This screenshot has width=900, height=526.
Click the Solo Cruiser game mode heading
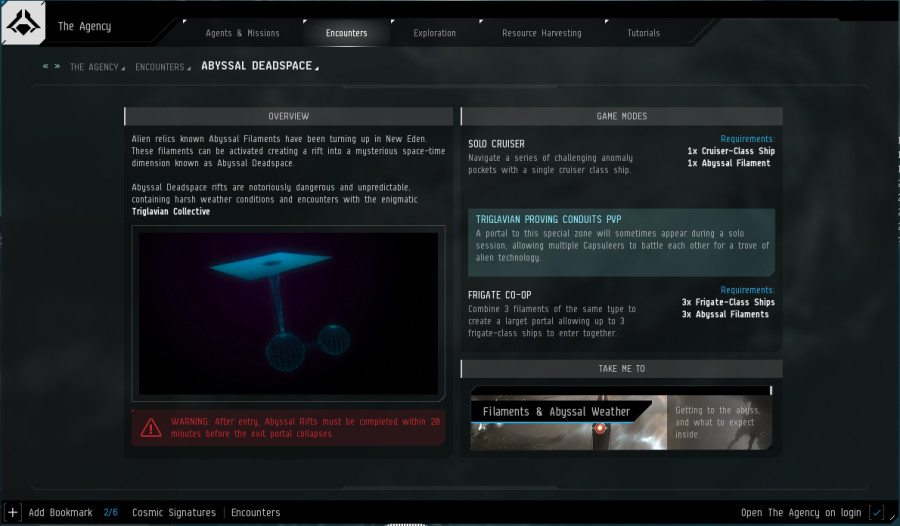496,144
